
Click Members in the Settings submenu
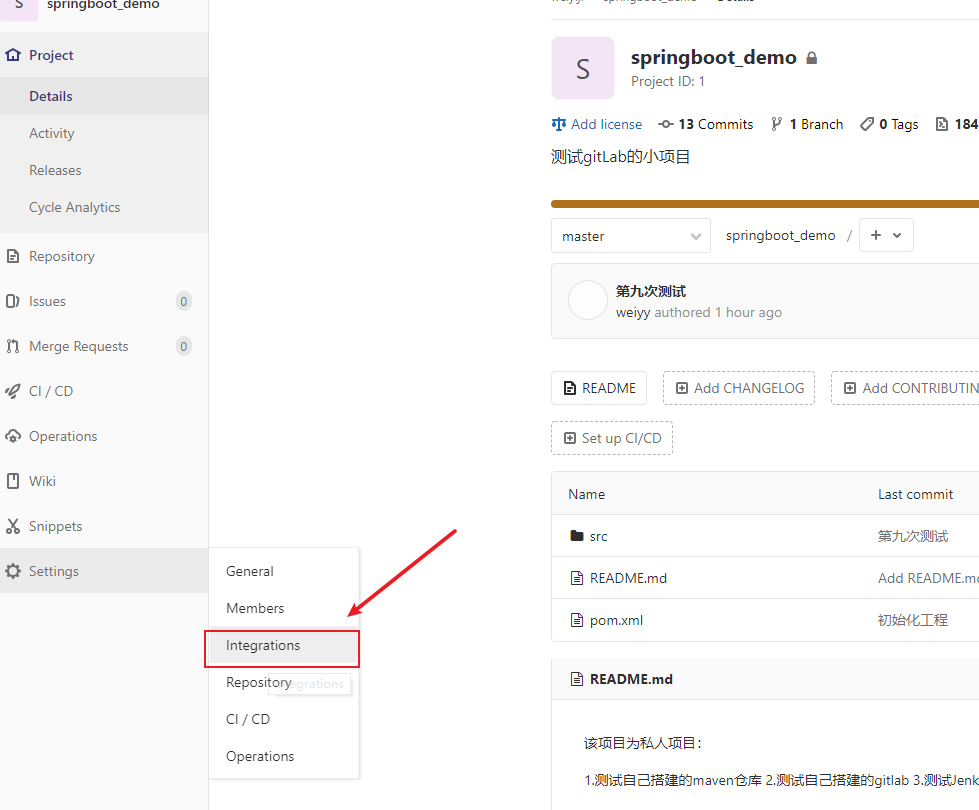(255, 608)
